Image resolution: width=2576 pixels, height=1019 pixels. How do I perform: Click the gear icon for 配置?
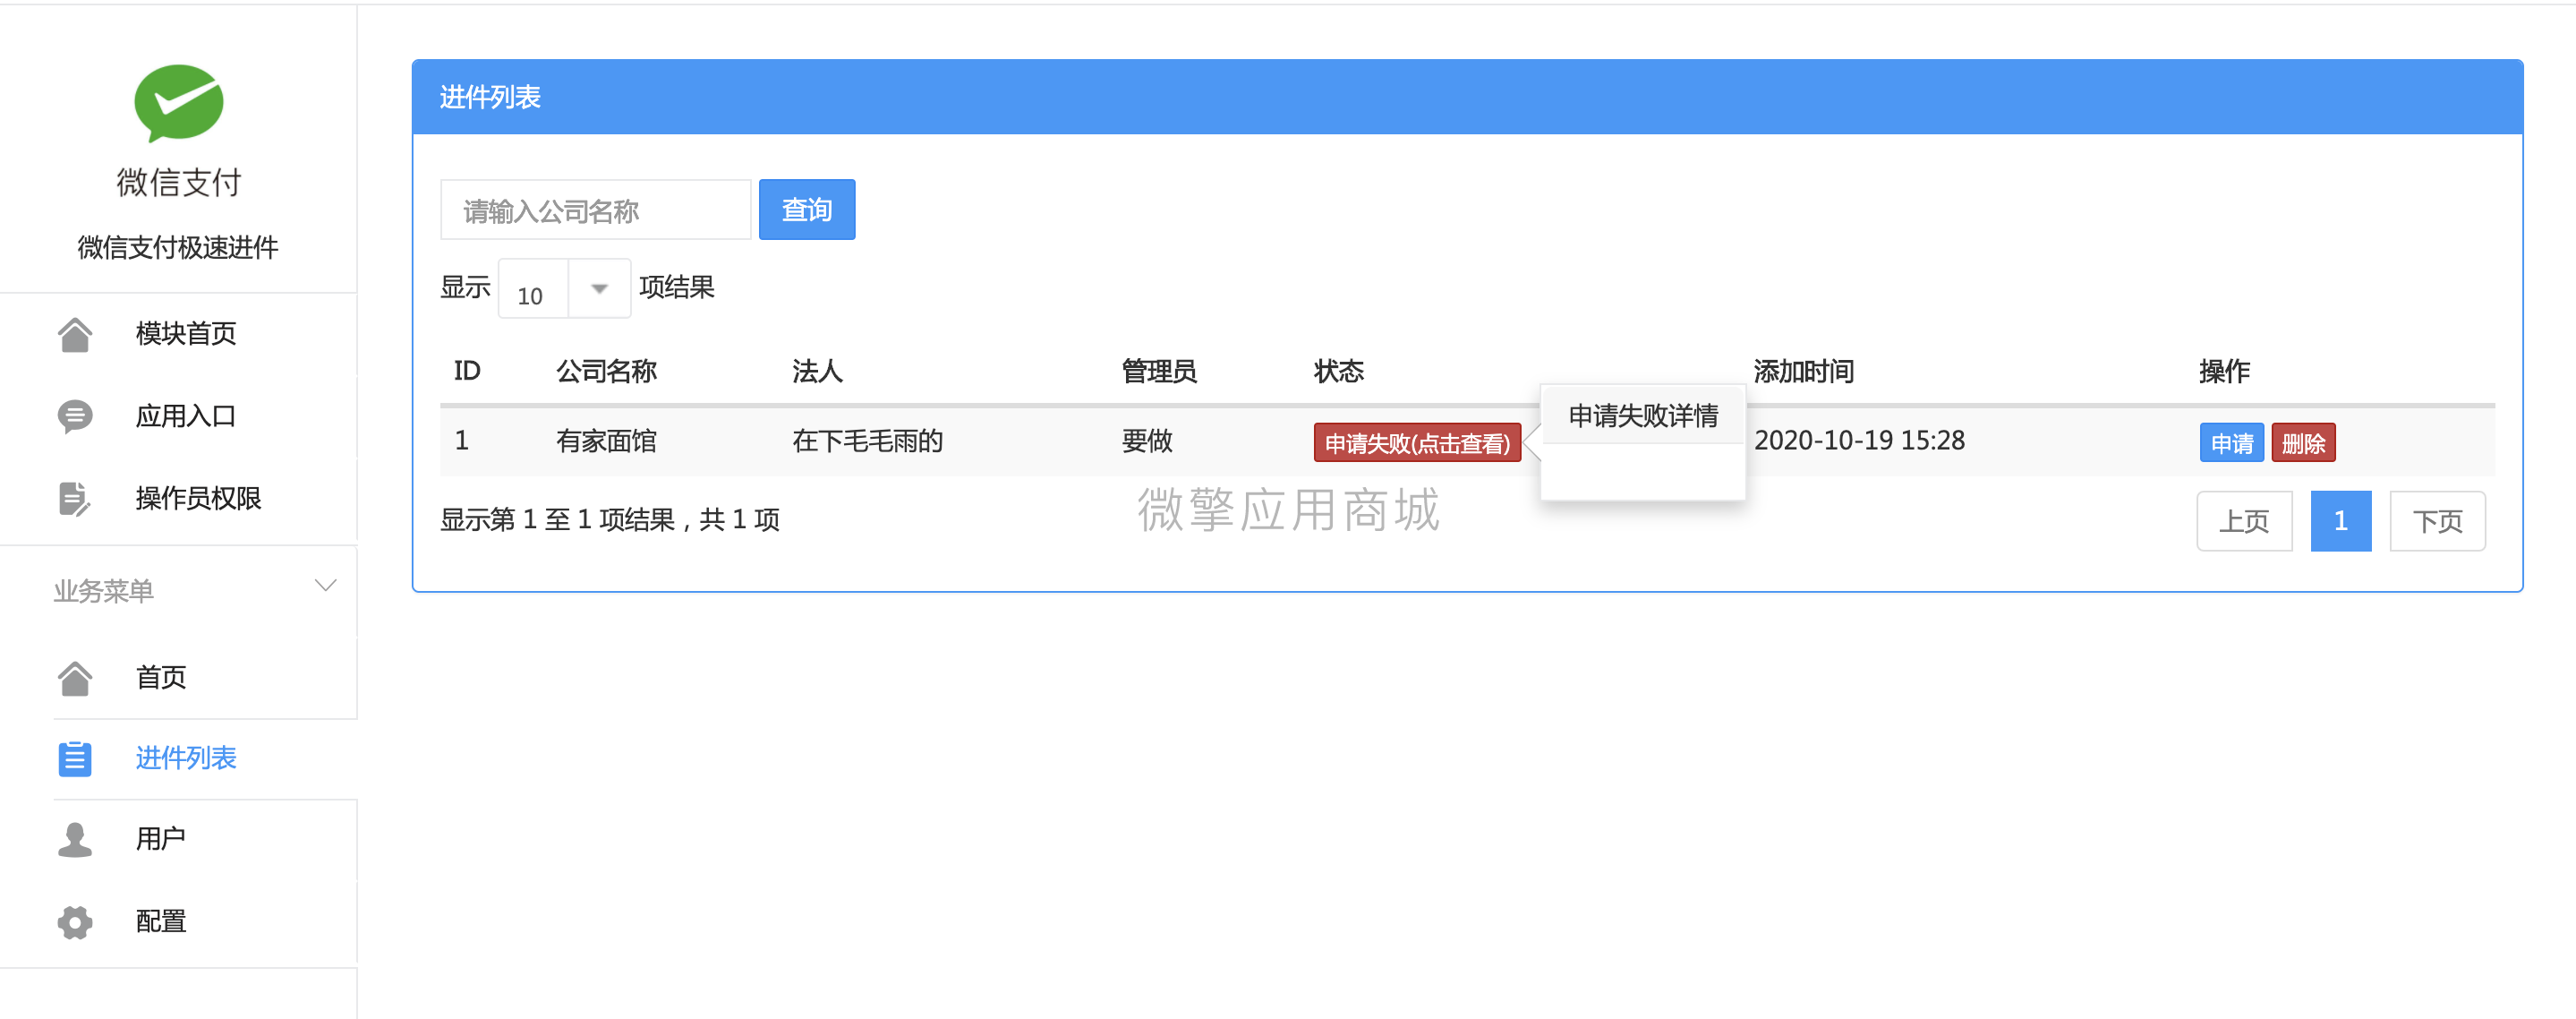click(75, 921)
